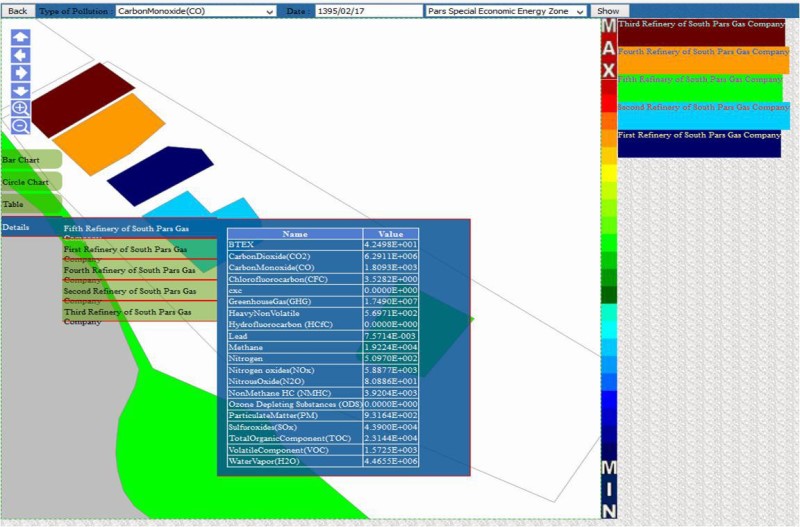The image size is (800, 527).
Task: Select Fourth Refinery orange legend swatch
Action: tap(703, 60)
